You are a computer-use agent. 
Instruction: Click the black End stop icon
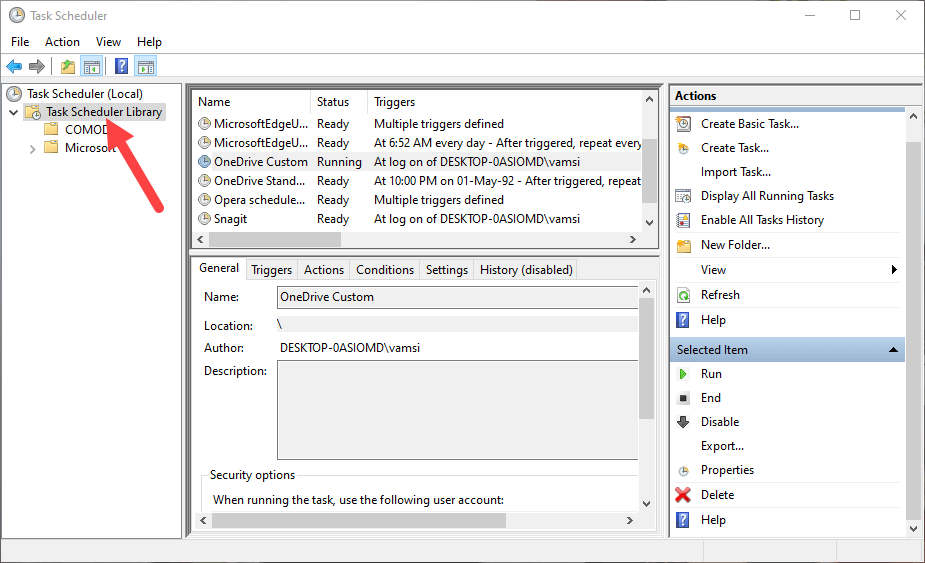[683, 398]
